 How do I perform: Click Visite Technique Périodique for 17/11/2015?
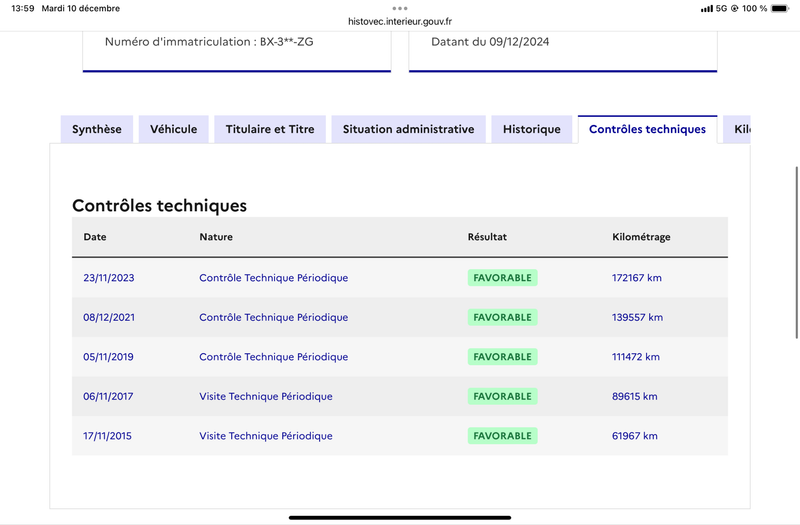point(266,436)
